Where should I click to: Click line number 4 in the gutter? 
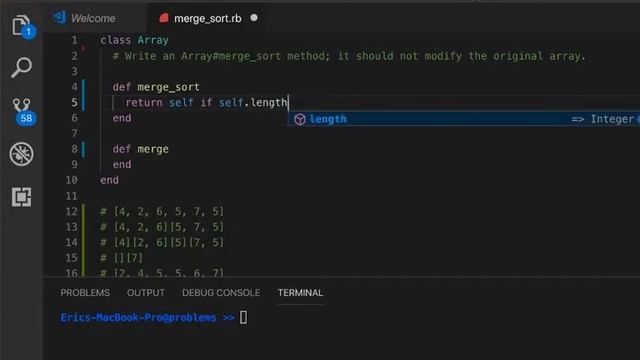coord(74,87)
